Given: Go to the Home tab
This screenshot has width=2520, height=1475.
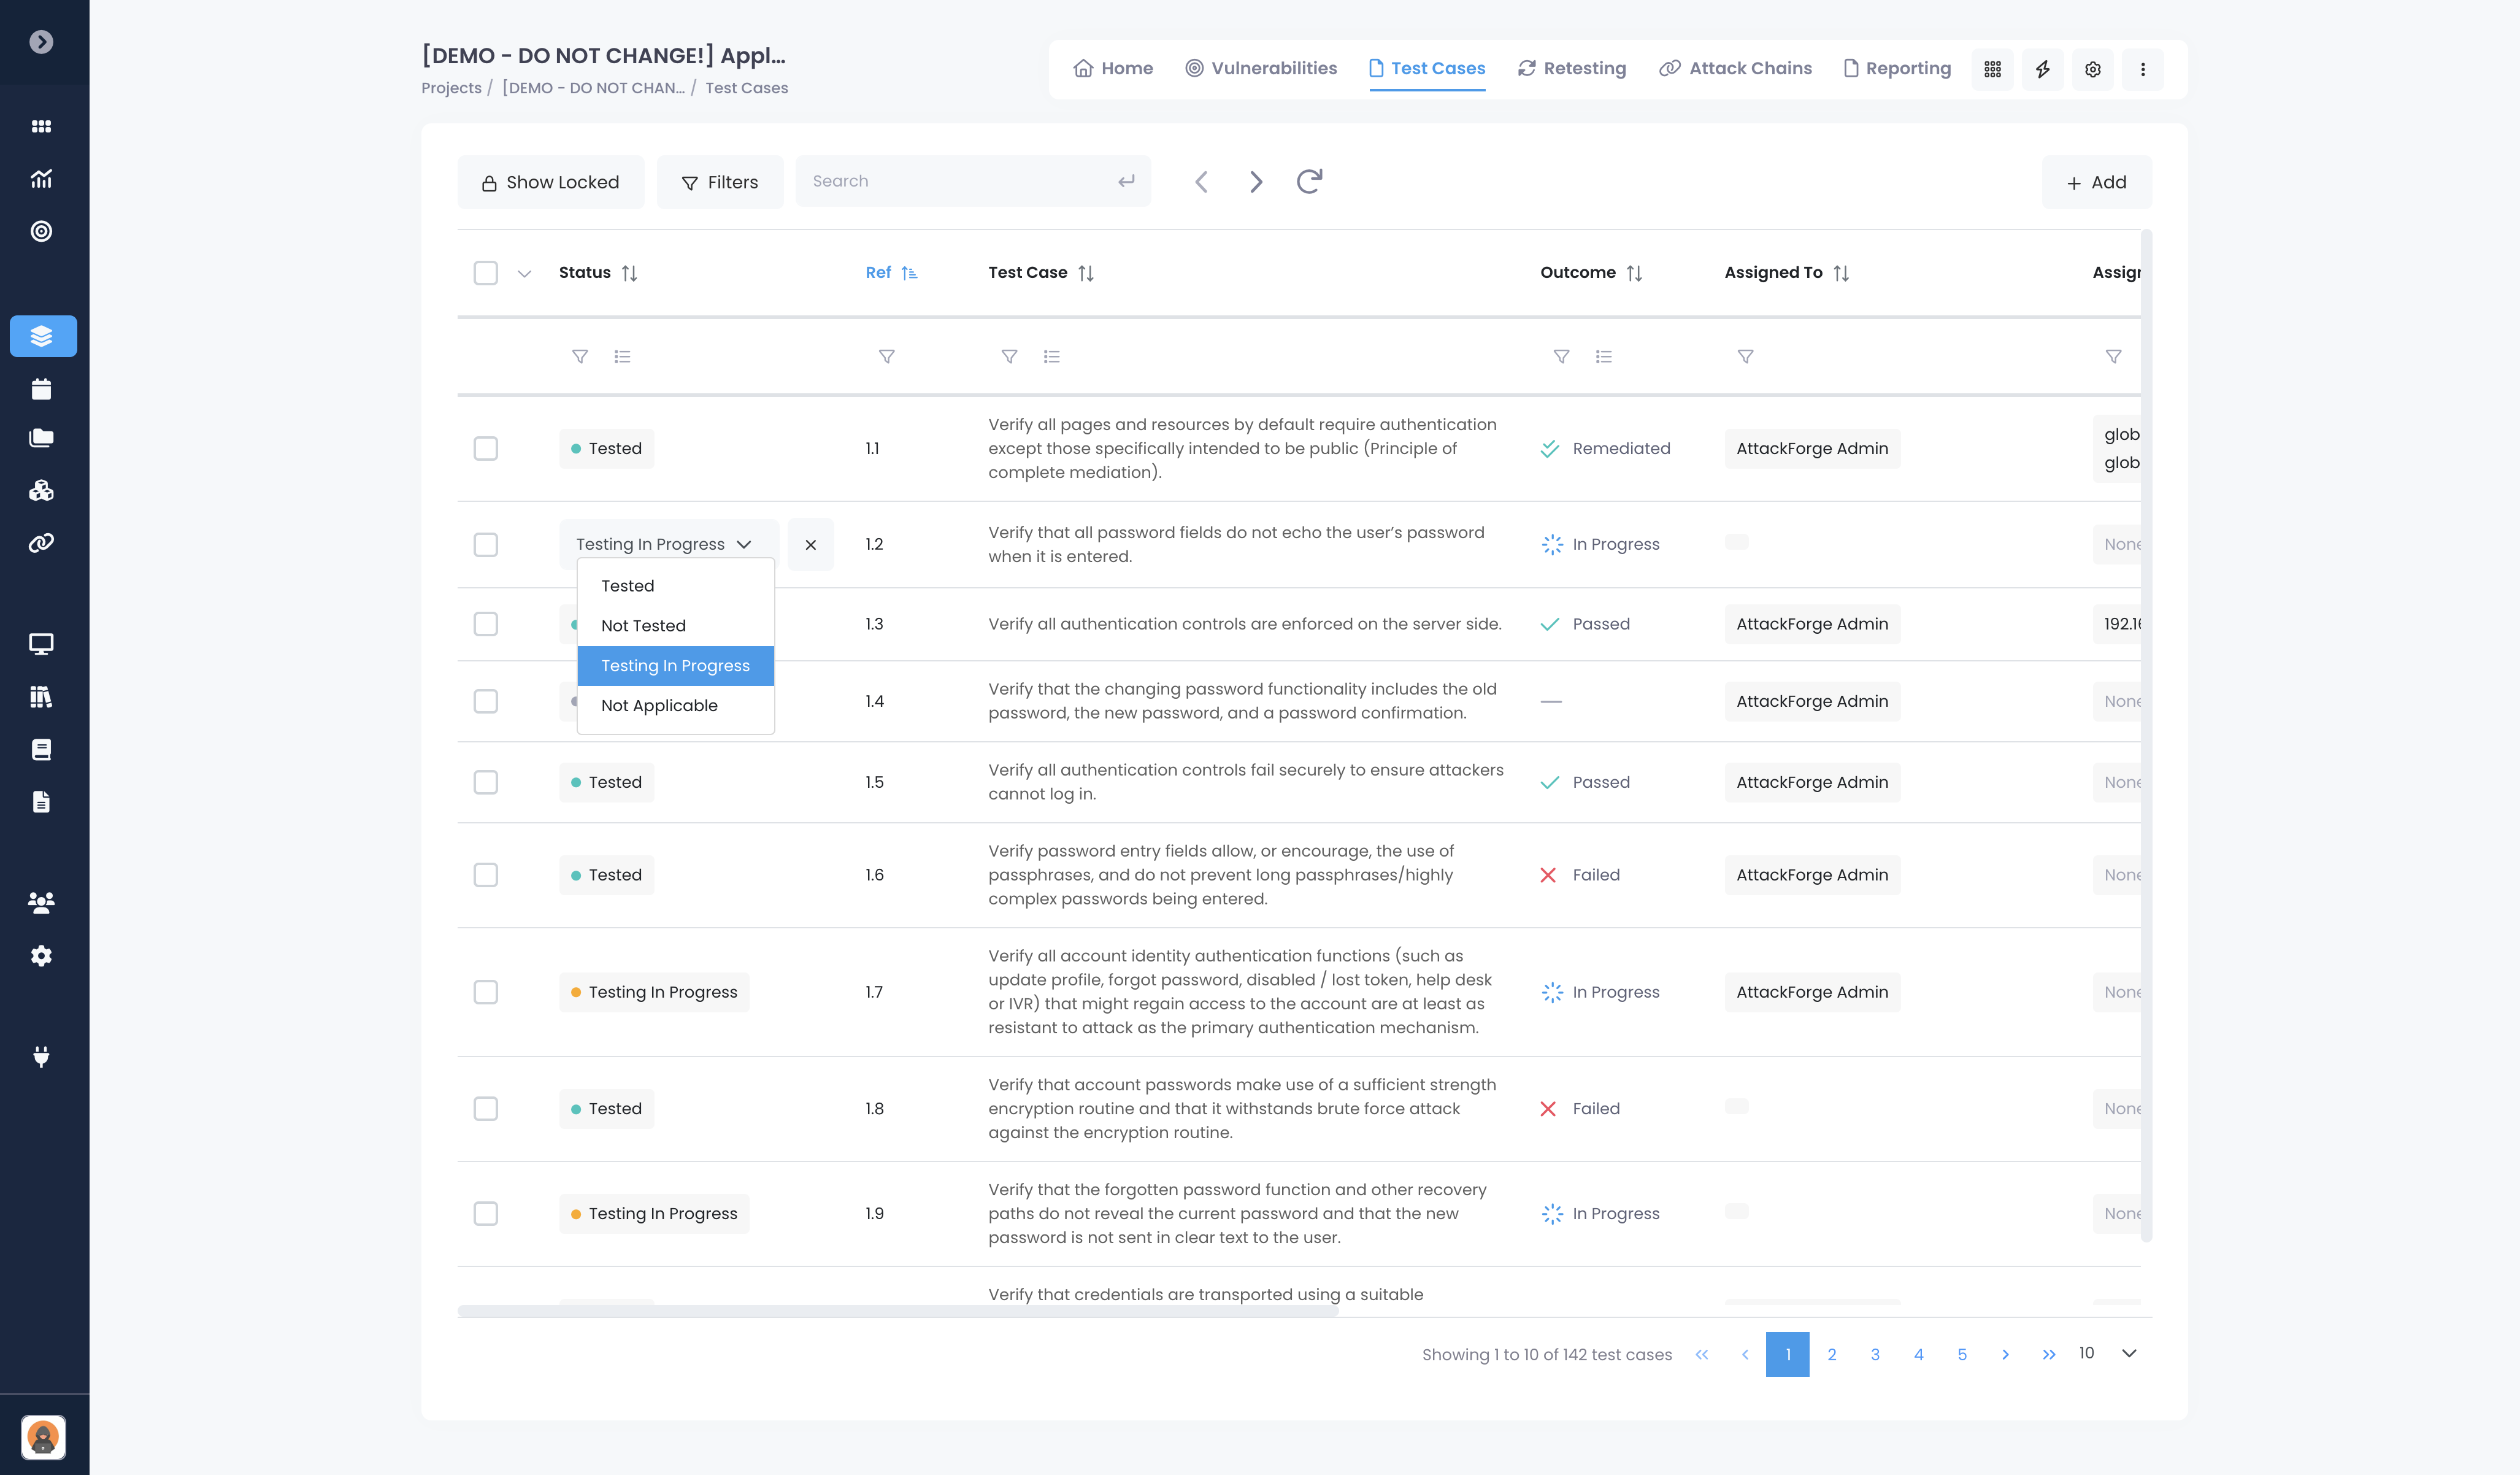Looking at the screenshot, I should 1113,68.
